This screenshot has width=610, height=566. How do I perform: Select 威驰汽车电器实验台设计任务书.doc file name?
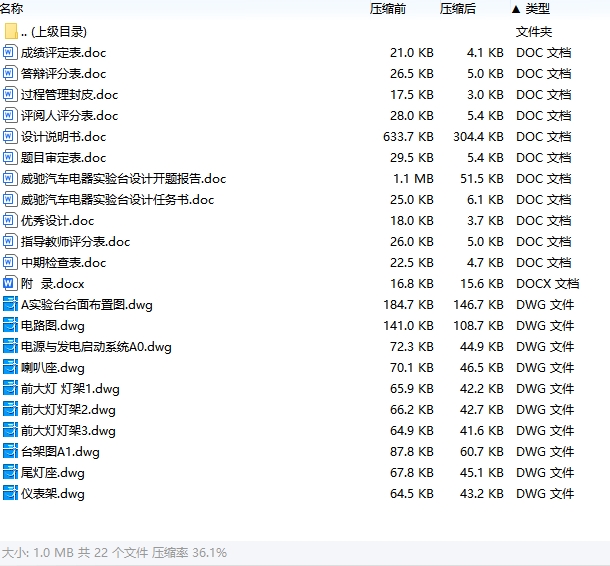coord(117,200)
